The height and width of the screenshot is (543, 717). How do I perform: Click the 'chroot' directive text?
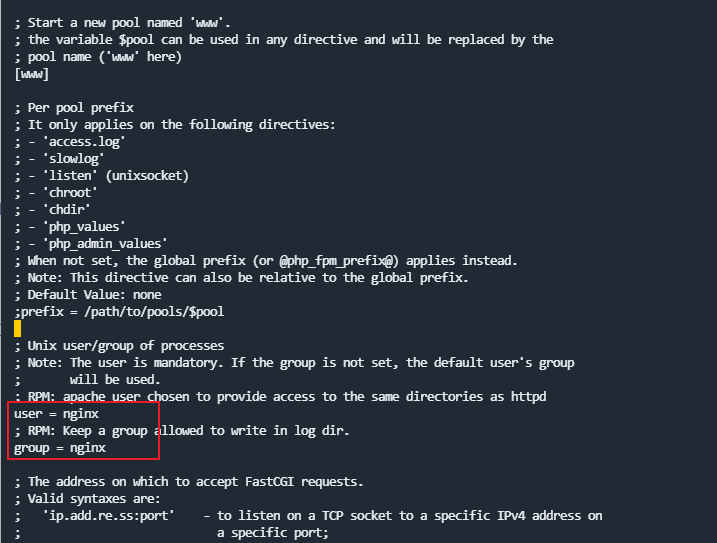click(70, 193)
